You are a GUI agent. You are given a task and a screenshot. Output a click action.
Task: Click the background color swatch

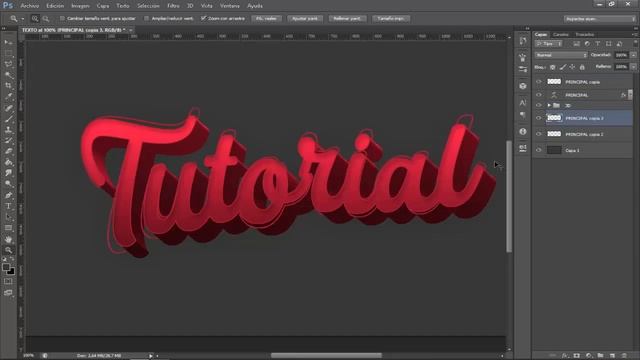pos(11,271)
